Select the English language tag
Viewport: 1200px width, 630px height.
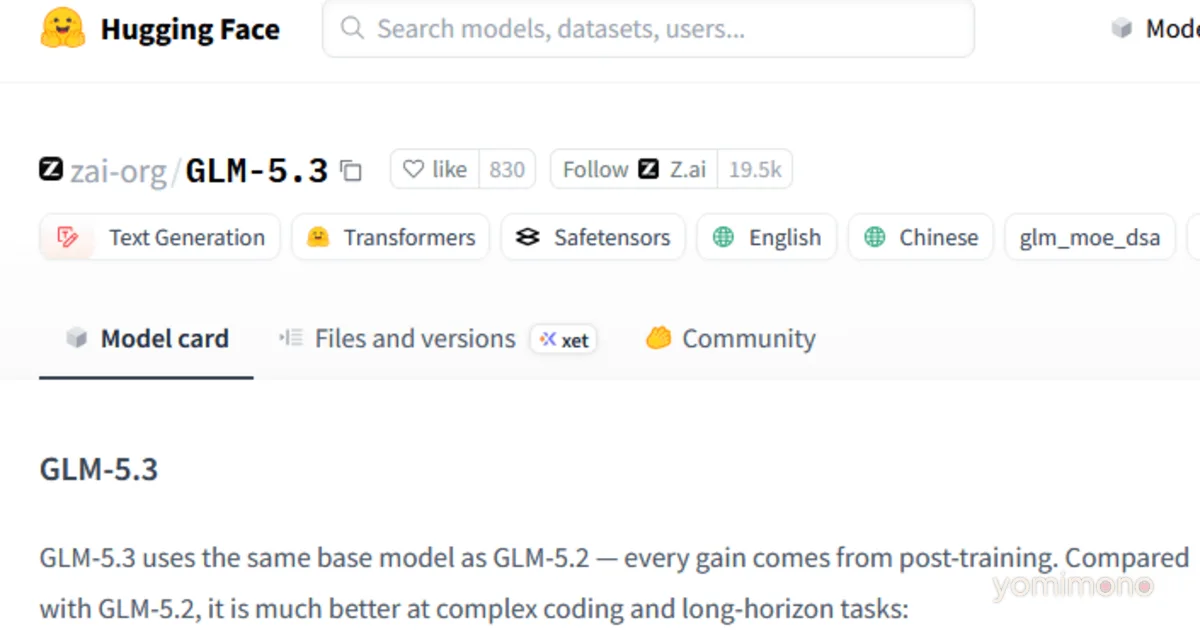[767, 237]
